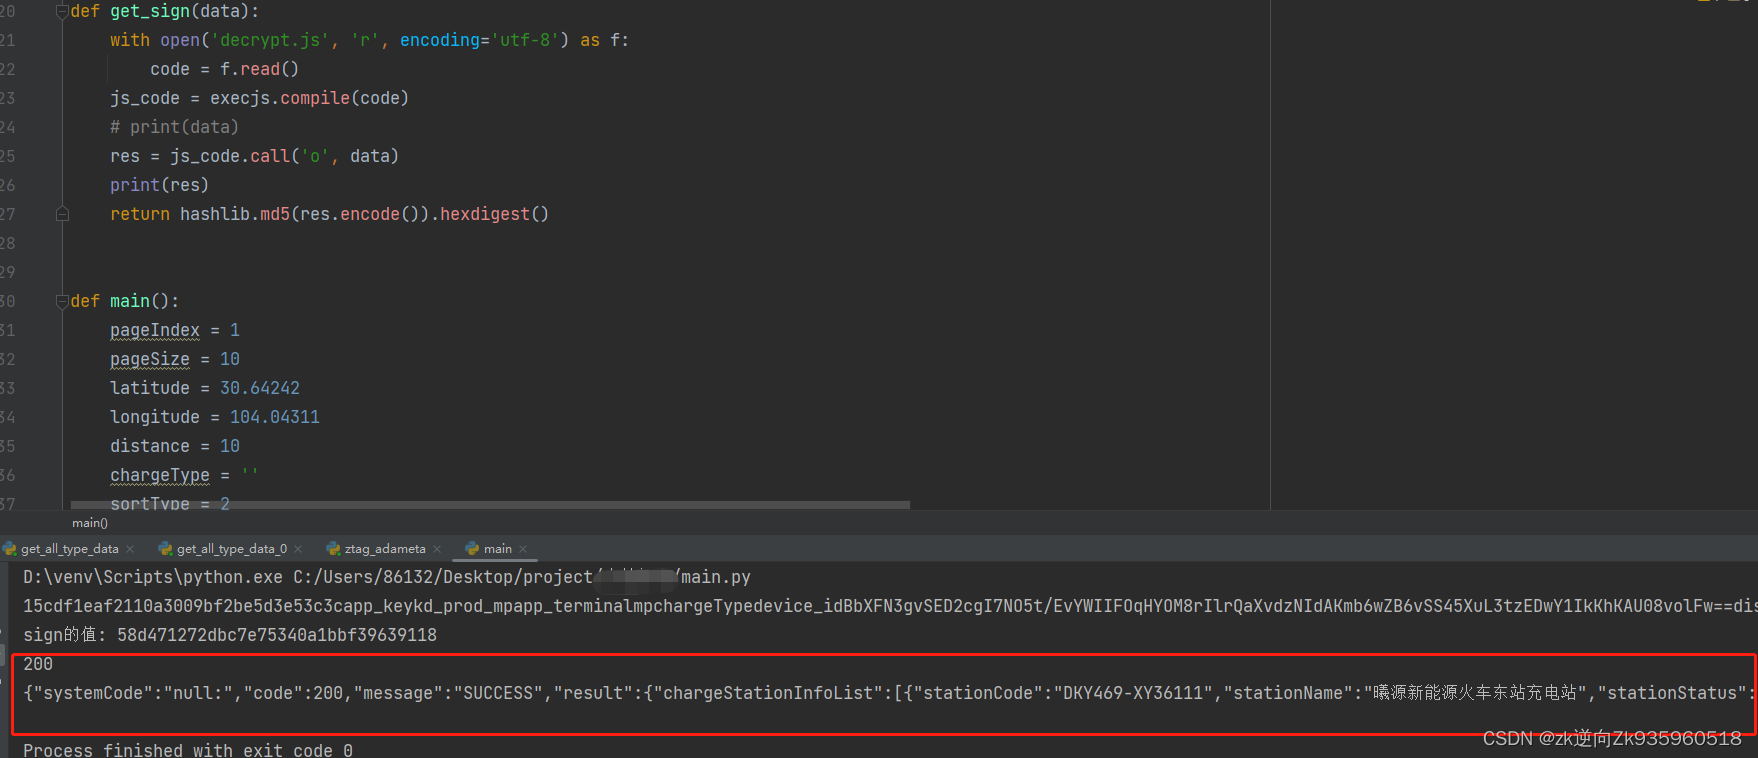Screen dimensions: 1758x758
Task: Click 'Process finished with exit code 0'
Action: pos(188,750)
